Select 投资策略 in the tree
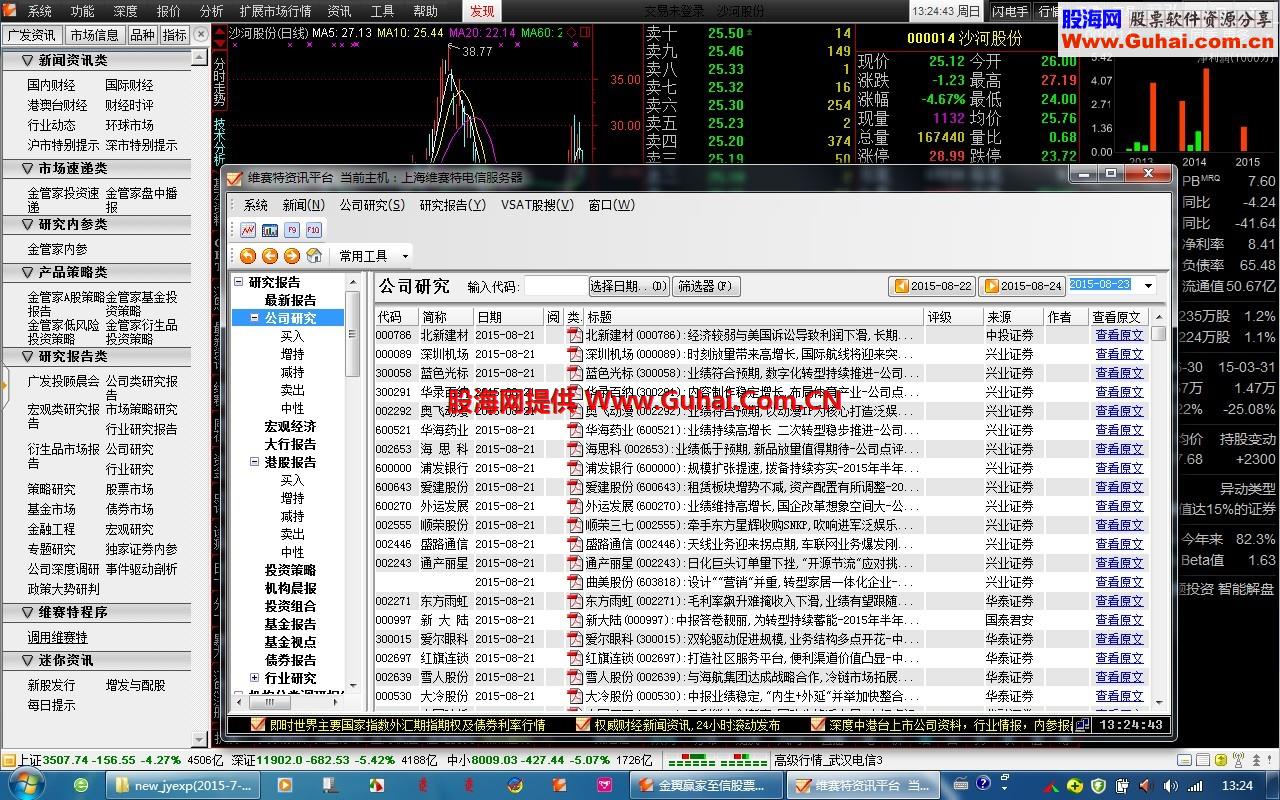Image resolution: width=1280 pixels, height=800 pixels. [290, 570]
